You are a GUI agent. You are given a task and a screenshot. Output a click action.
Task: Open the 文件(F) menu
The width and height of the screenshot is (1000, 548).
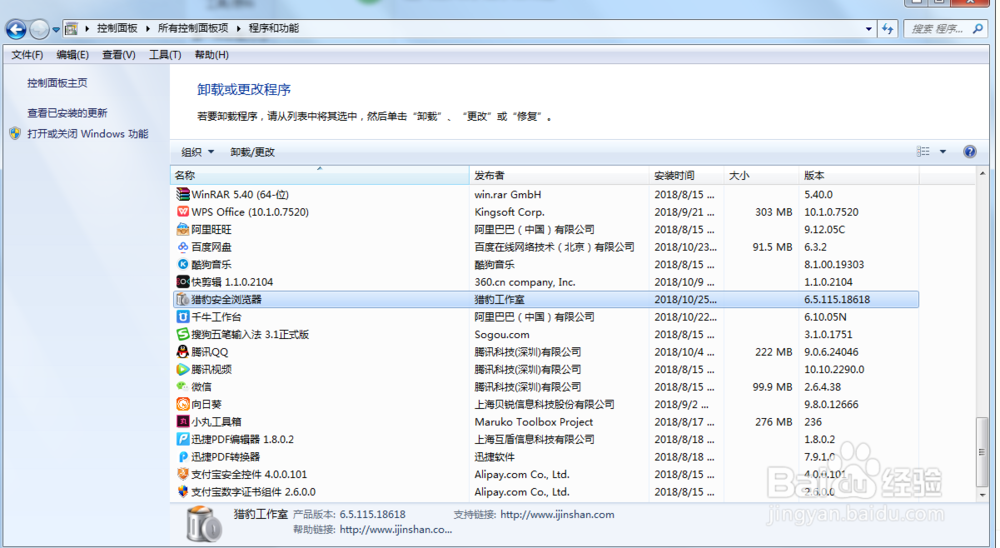tap(27, 55)
